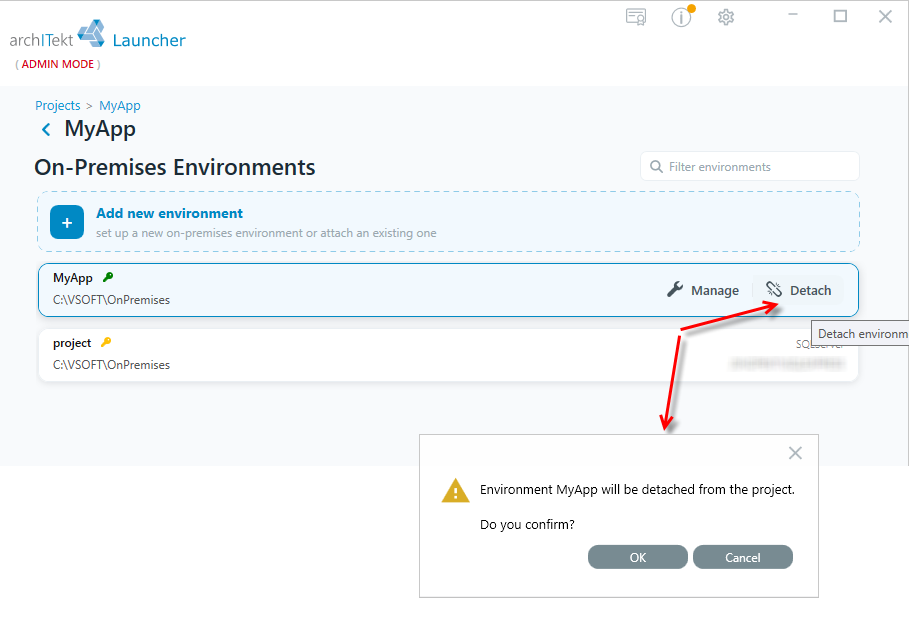Go back using the left chevron

pos(46,129)
